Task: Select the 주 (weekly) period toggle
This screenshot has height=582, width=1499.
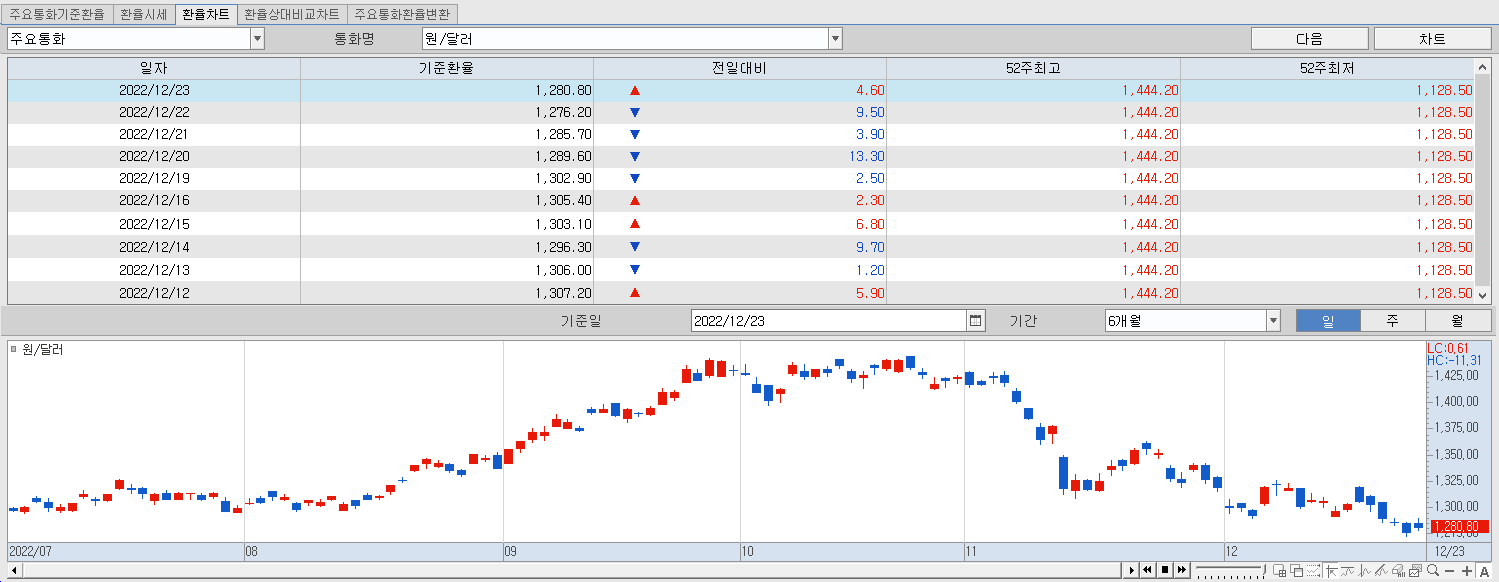Action: (x=1392, y=321)
